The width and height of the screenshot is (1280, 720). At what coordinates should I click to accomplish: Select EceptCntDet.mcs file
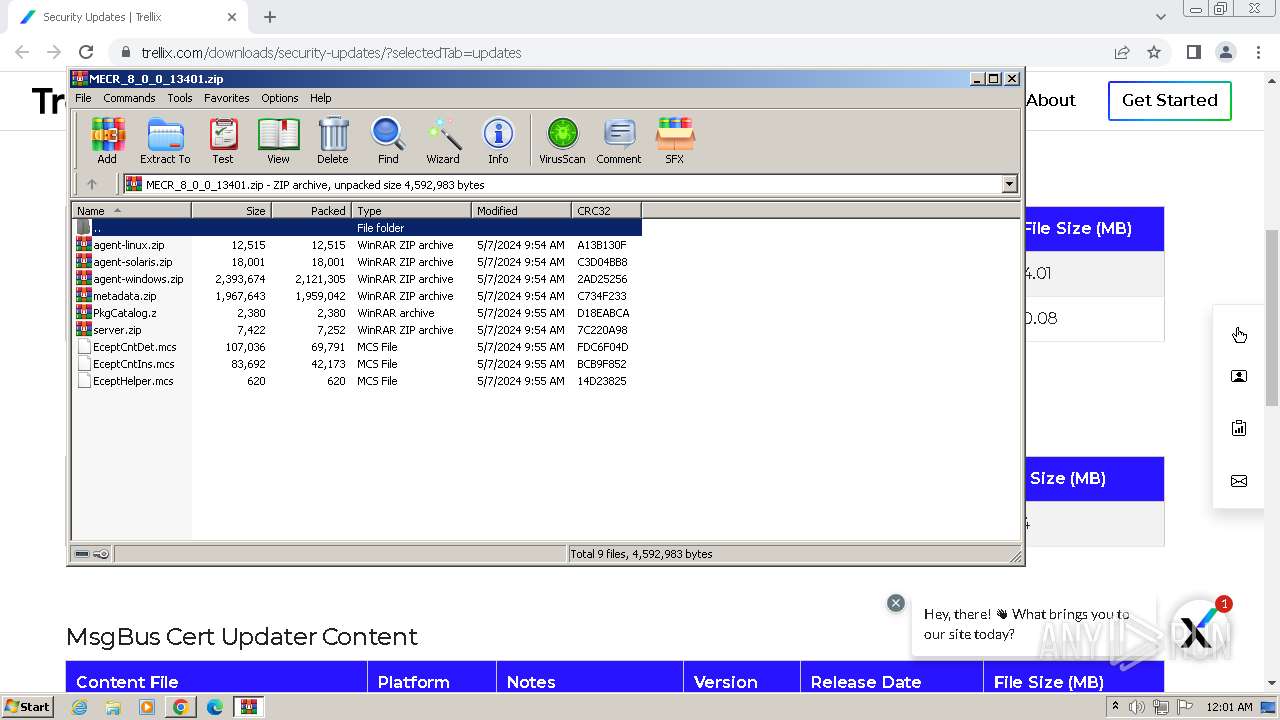click(357, 347)
